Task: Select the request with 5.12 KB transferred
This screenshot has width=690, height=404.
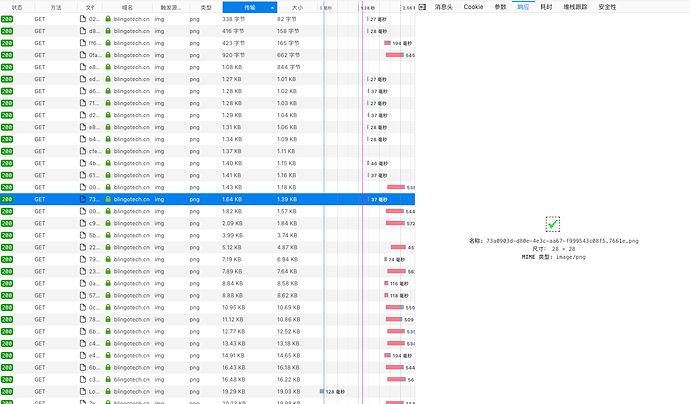Action: (x=207, y=247)
